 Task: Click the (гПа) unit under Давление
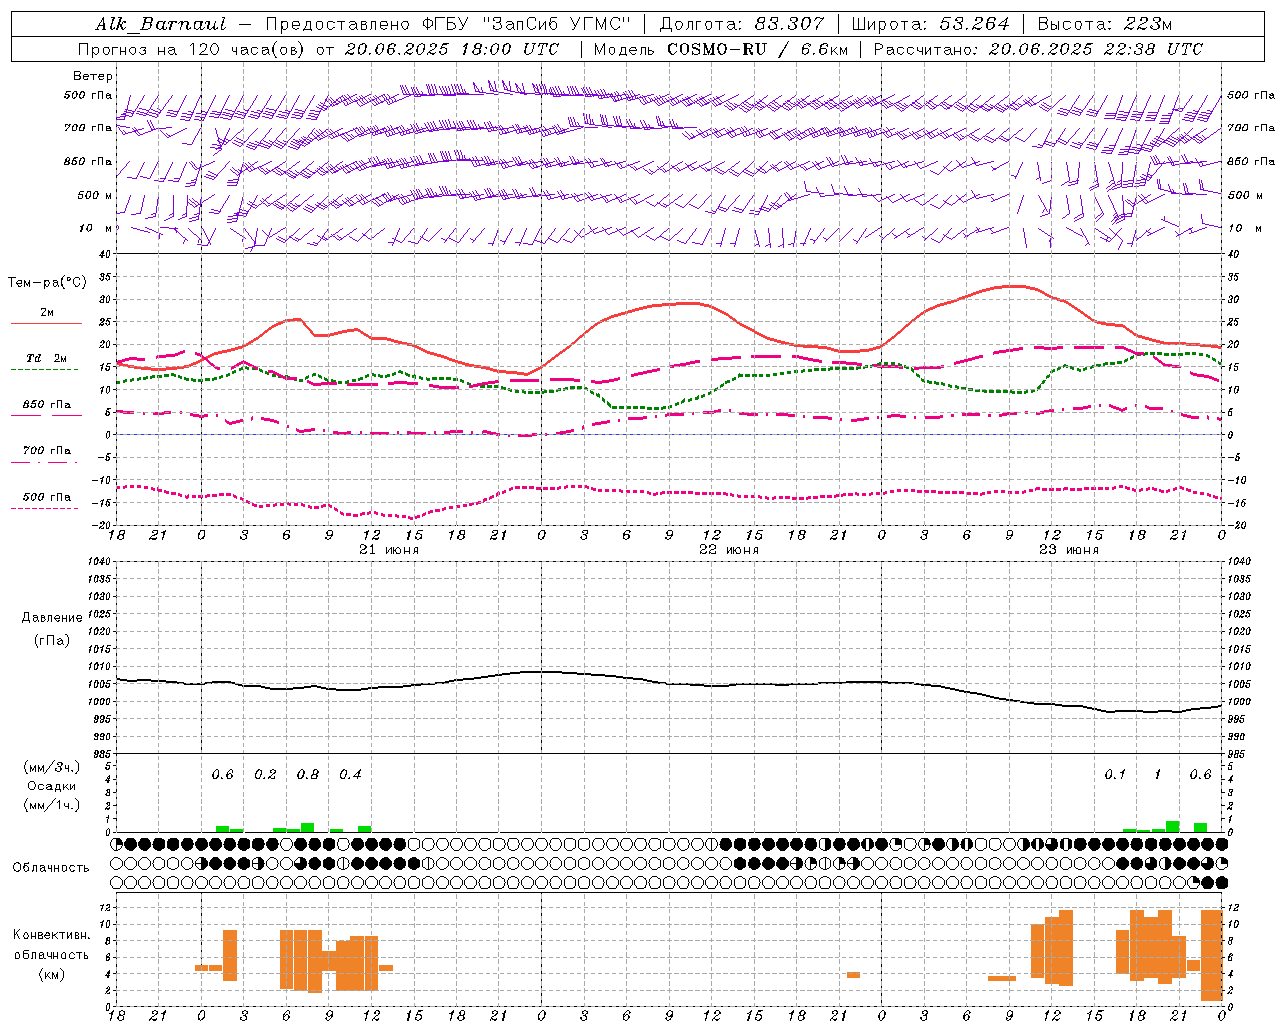[x=52, y=641]
